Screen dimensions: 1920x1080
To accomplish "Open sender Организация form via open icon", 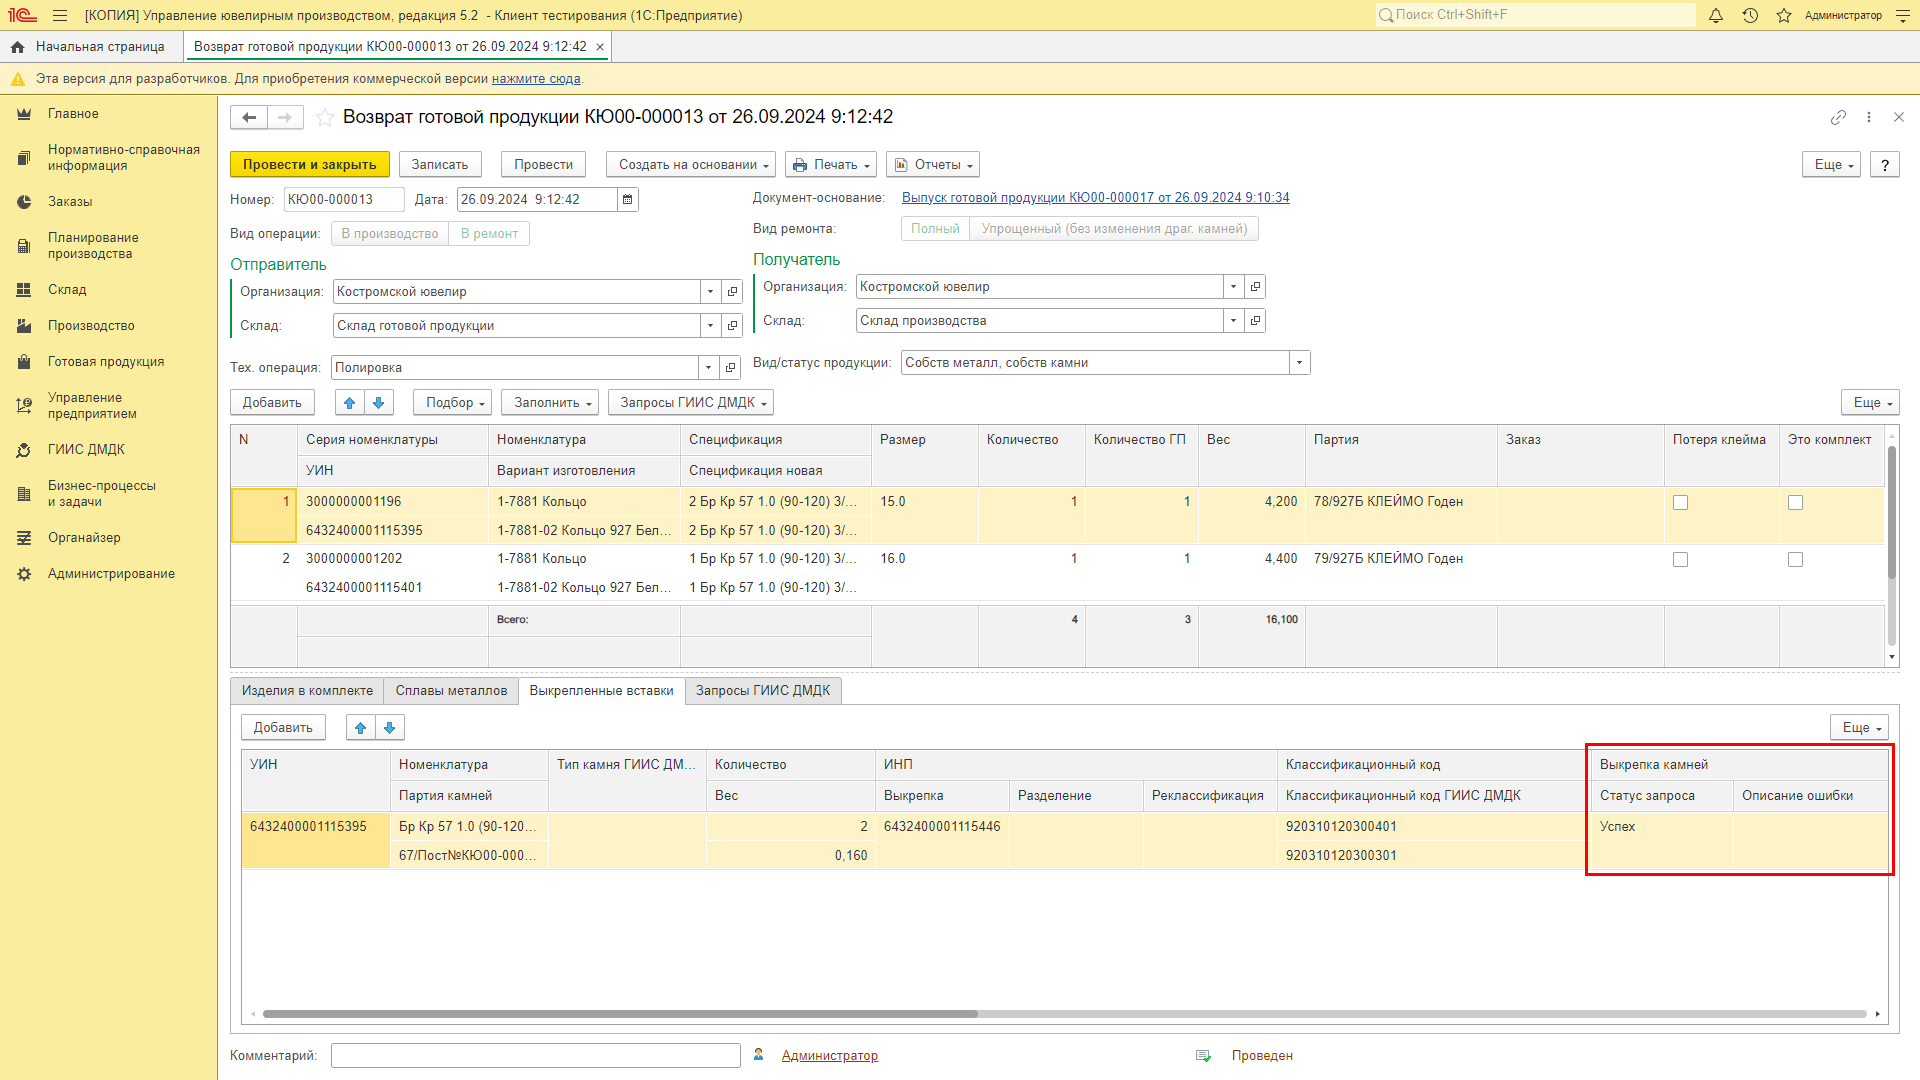I will [732, 292].
